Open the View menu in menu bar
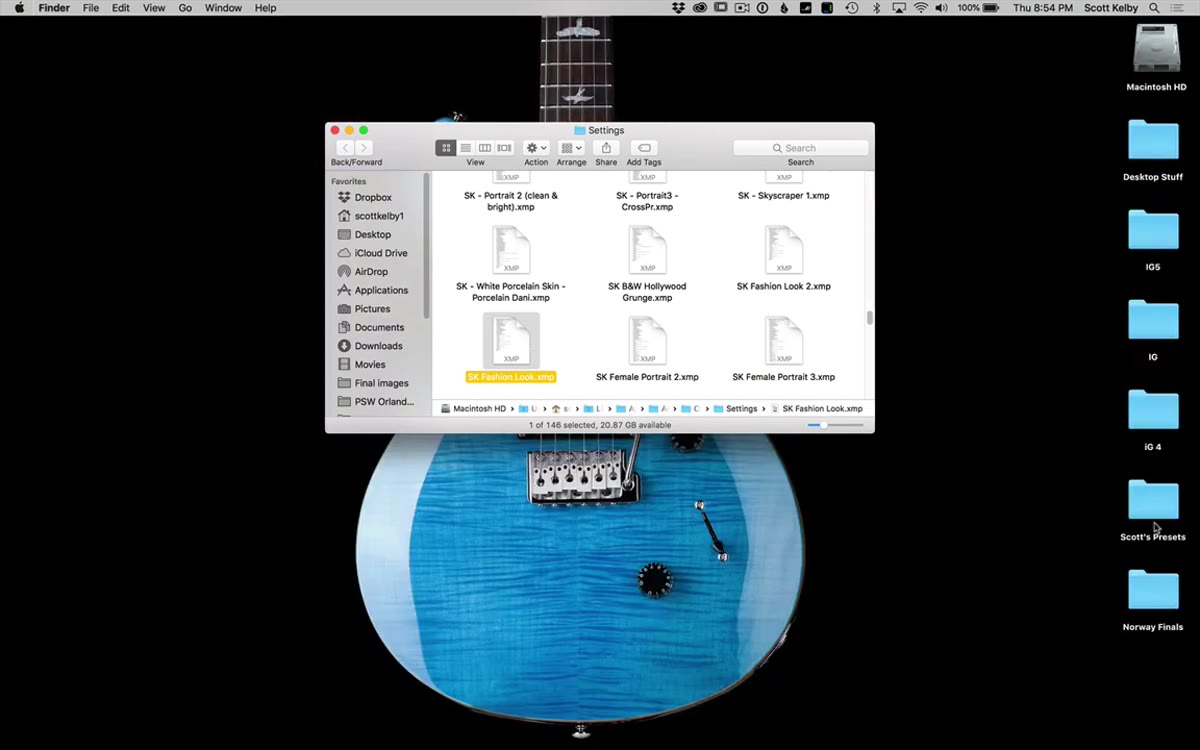This screenshot has width=1200, height=750. click(154, 8)
